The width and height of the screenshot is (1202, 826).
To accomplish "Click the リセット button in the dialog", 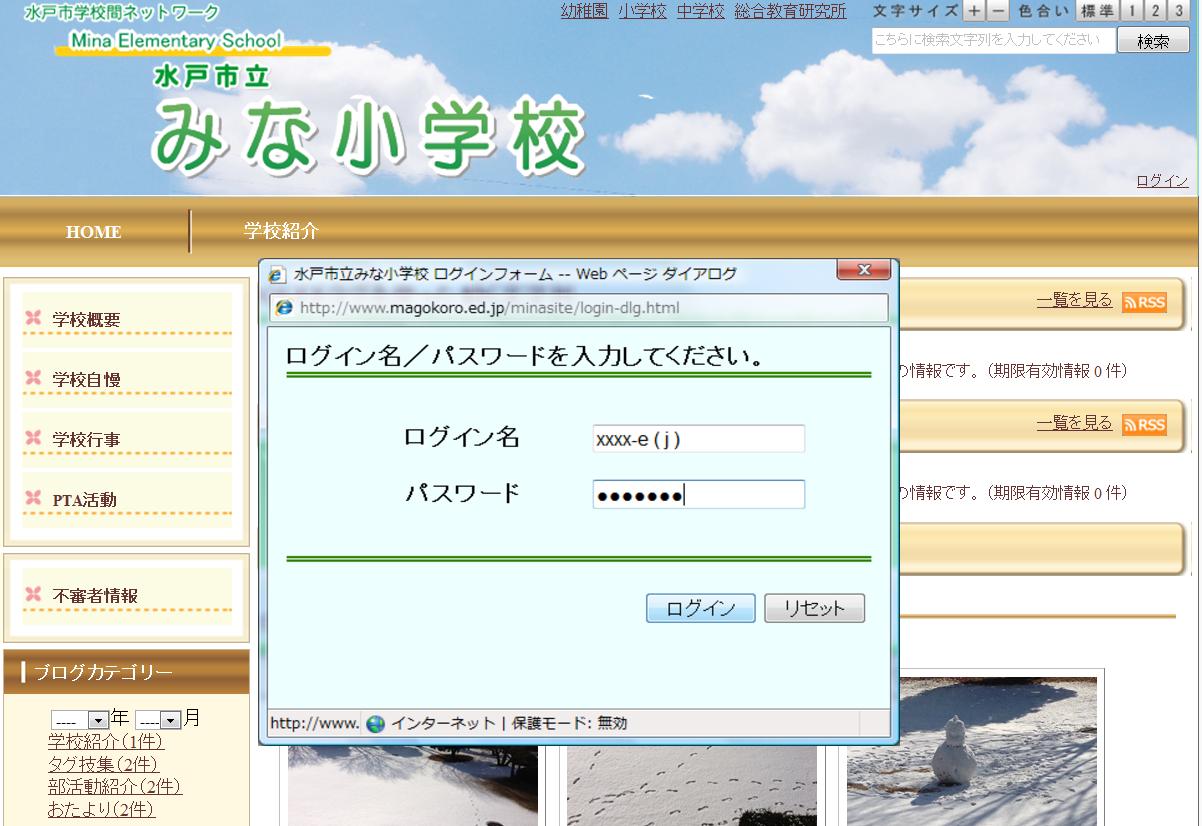I will 815,609.
